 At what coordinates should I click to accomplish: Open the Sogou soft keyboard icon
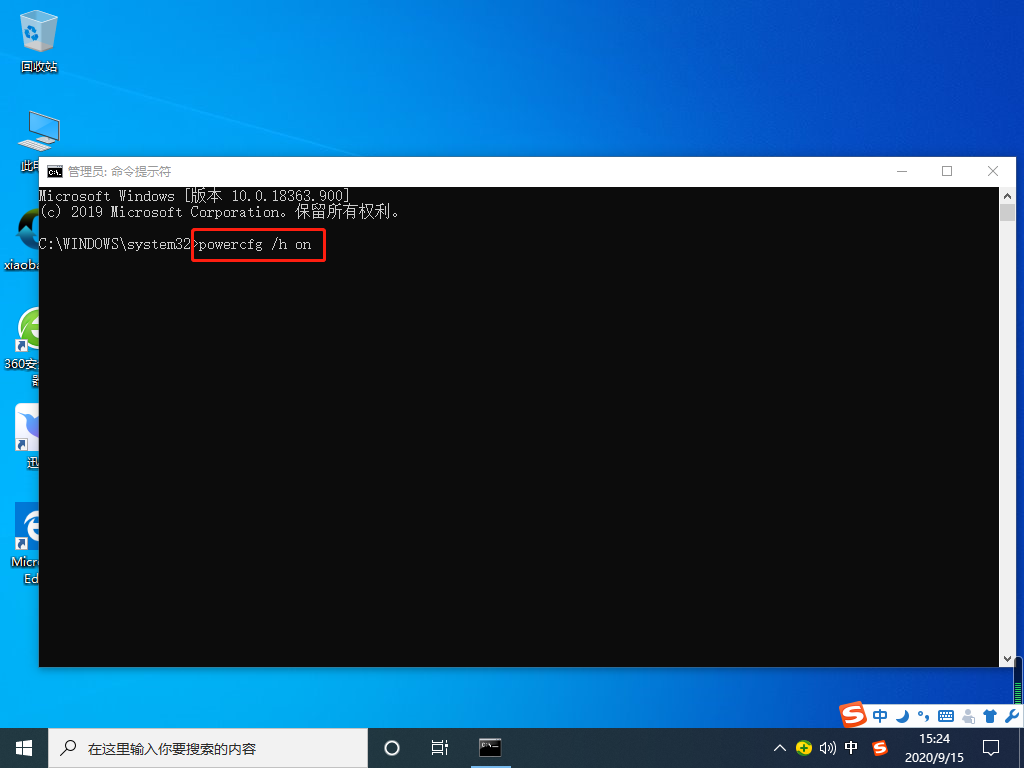click(x=944, y=716)
